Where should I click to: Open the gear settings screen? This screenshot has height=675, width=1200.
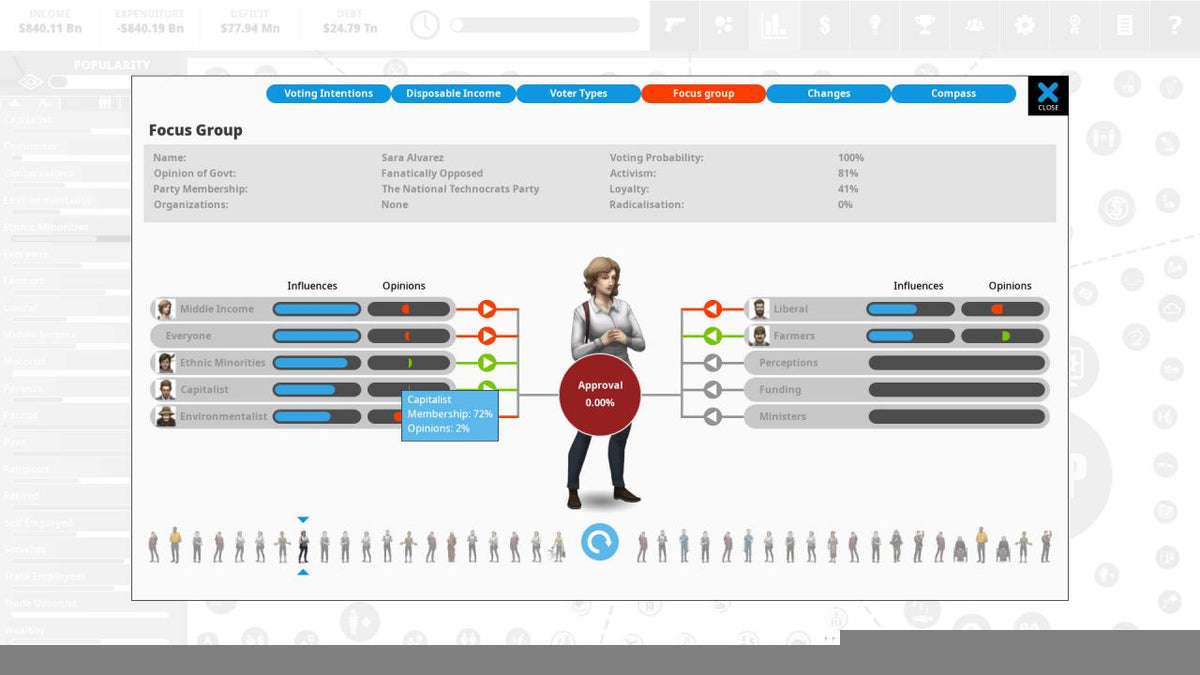click(x=1025, y=25)
